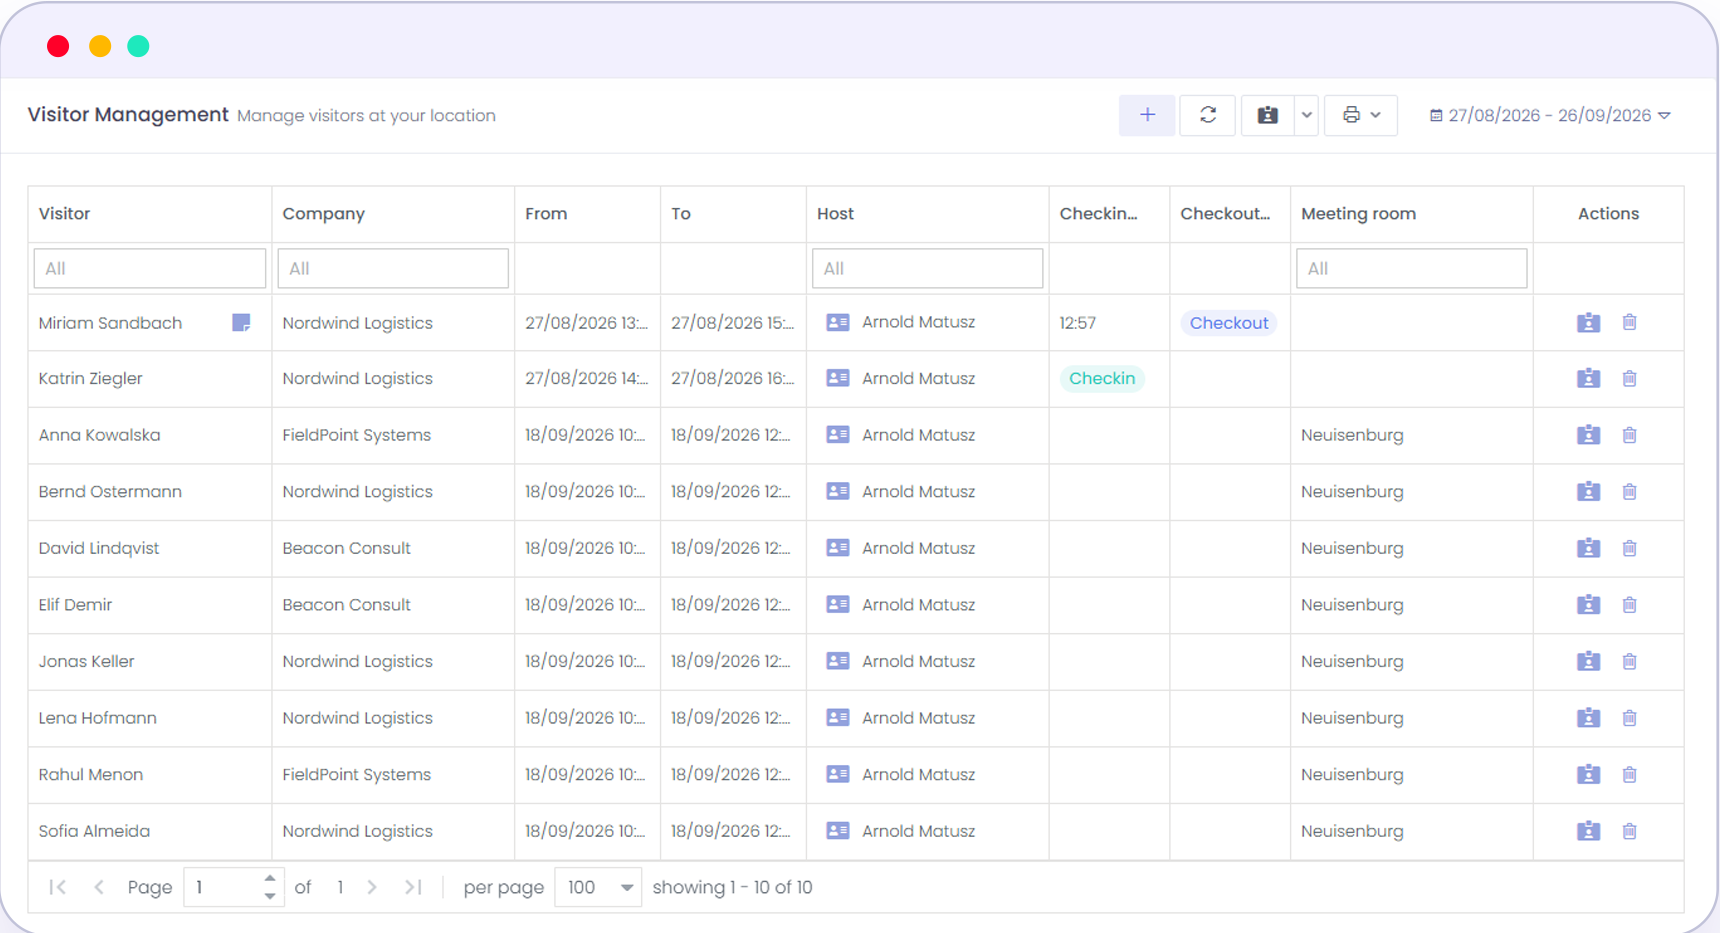Go to first page of results
Screen dimensions: 1720x933
pos(57,887)
